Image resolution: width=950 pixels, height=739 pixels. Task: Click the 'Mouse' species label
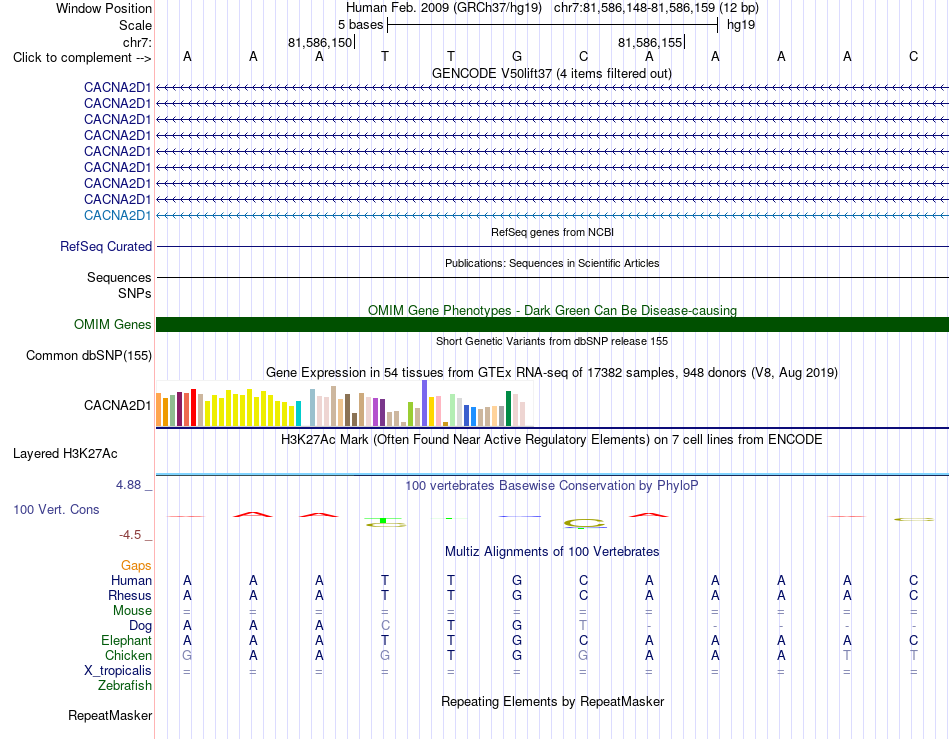(x=132, y=611)
